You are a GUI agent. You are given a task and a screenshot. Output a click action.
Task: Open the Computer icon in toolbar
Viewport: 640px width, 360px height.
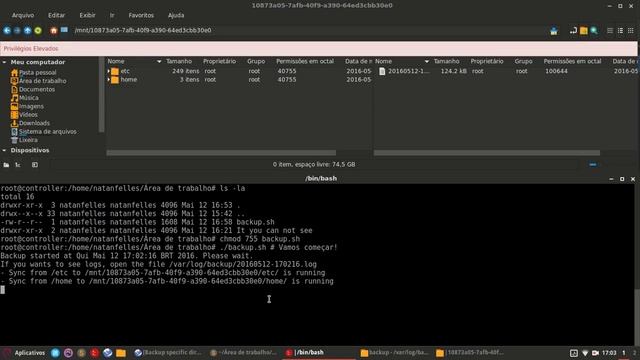[64, 30]
